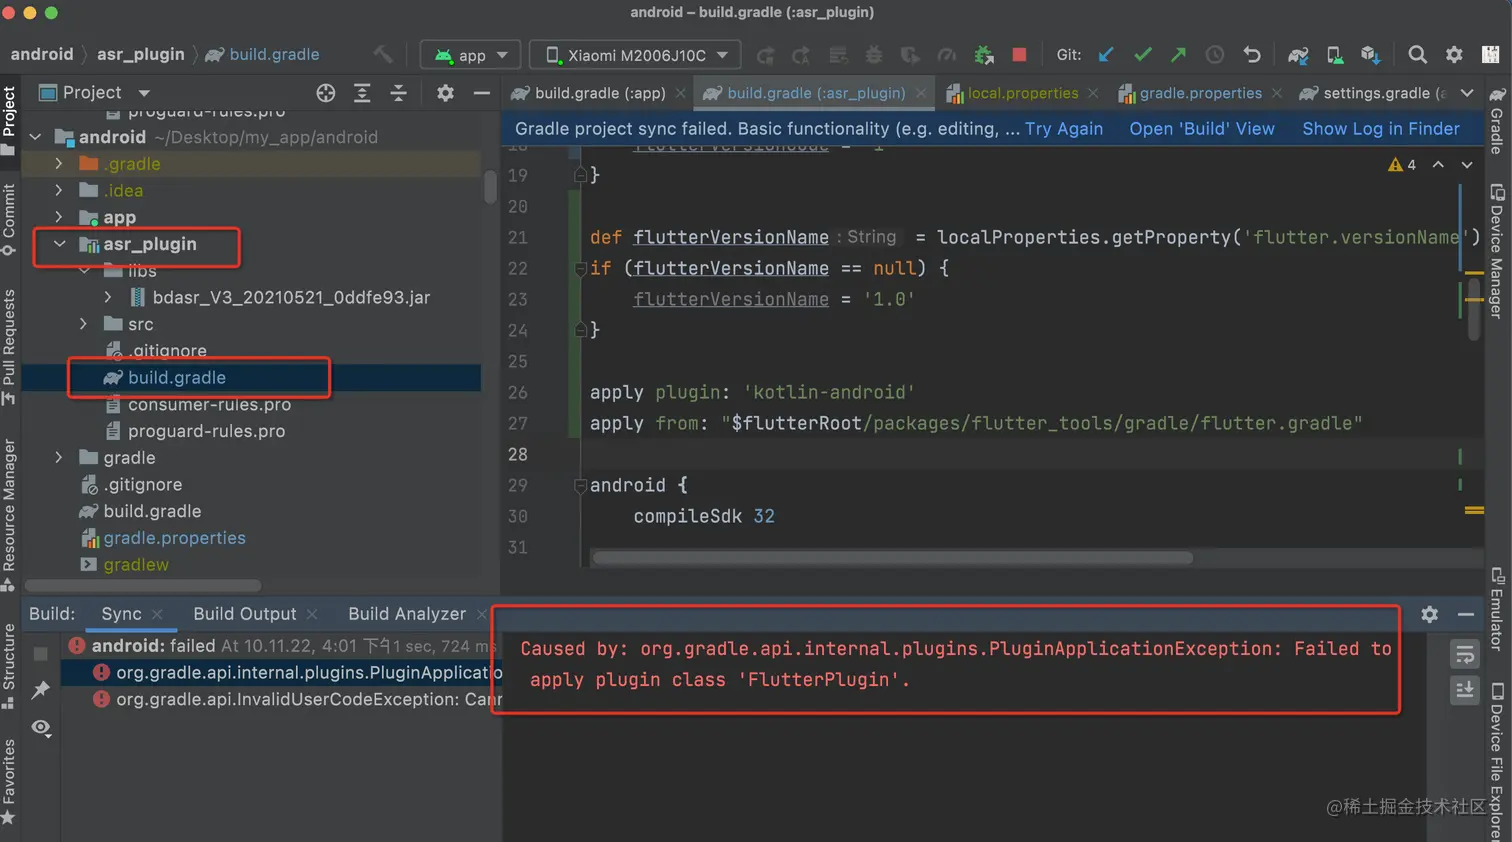Open Search Everywhere magnifier icon
Image resolution: width=1512 pixels, height=842 pixels.
(1417, 55)
